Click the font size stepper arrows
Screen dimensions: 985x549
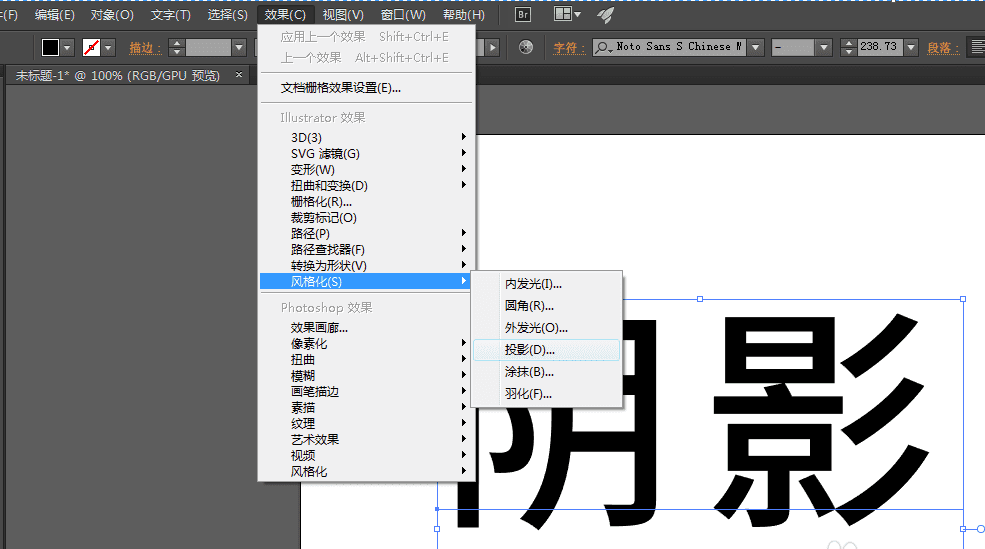click(849, 47)
